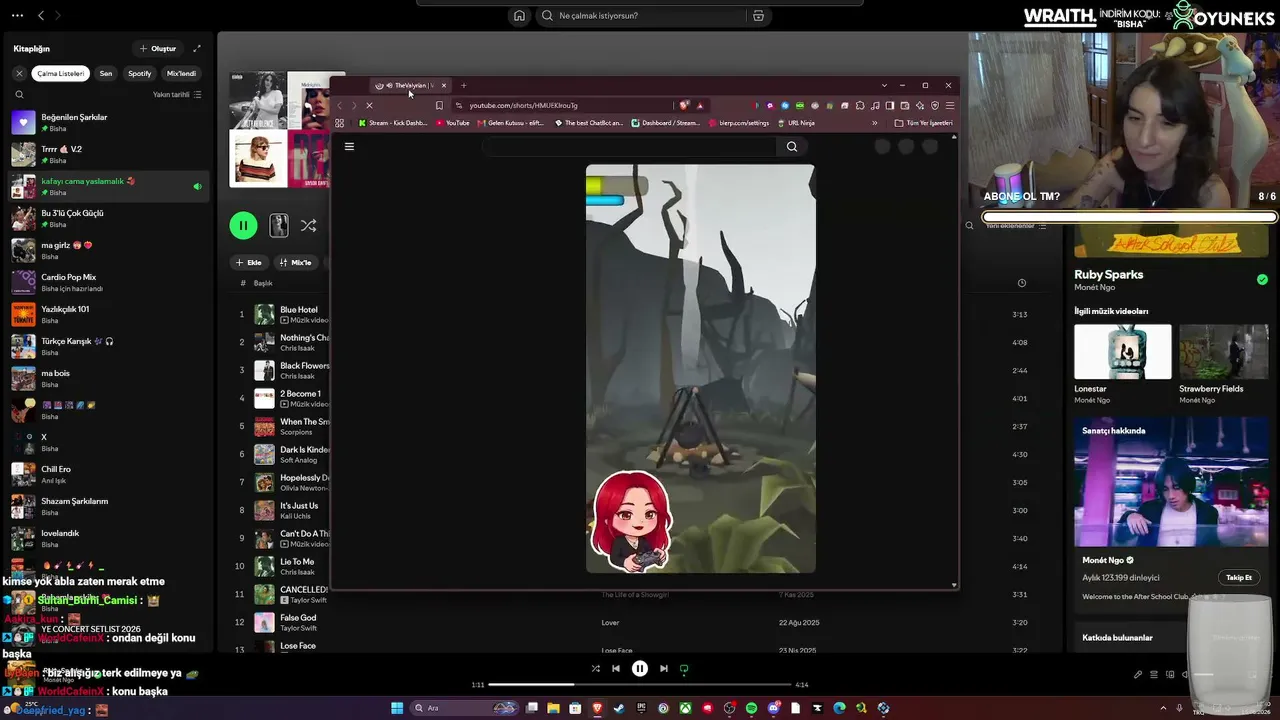
Task: Search inside Spotify library
Action: tap(19, 95)
